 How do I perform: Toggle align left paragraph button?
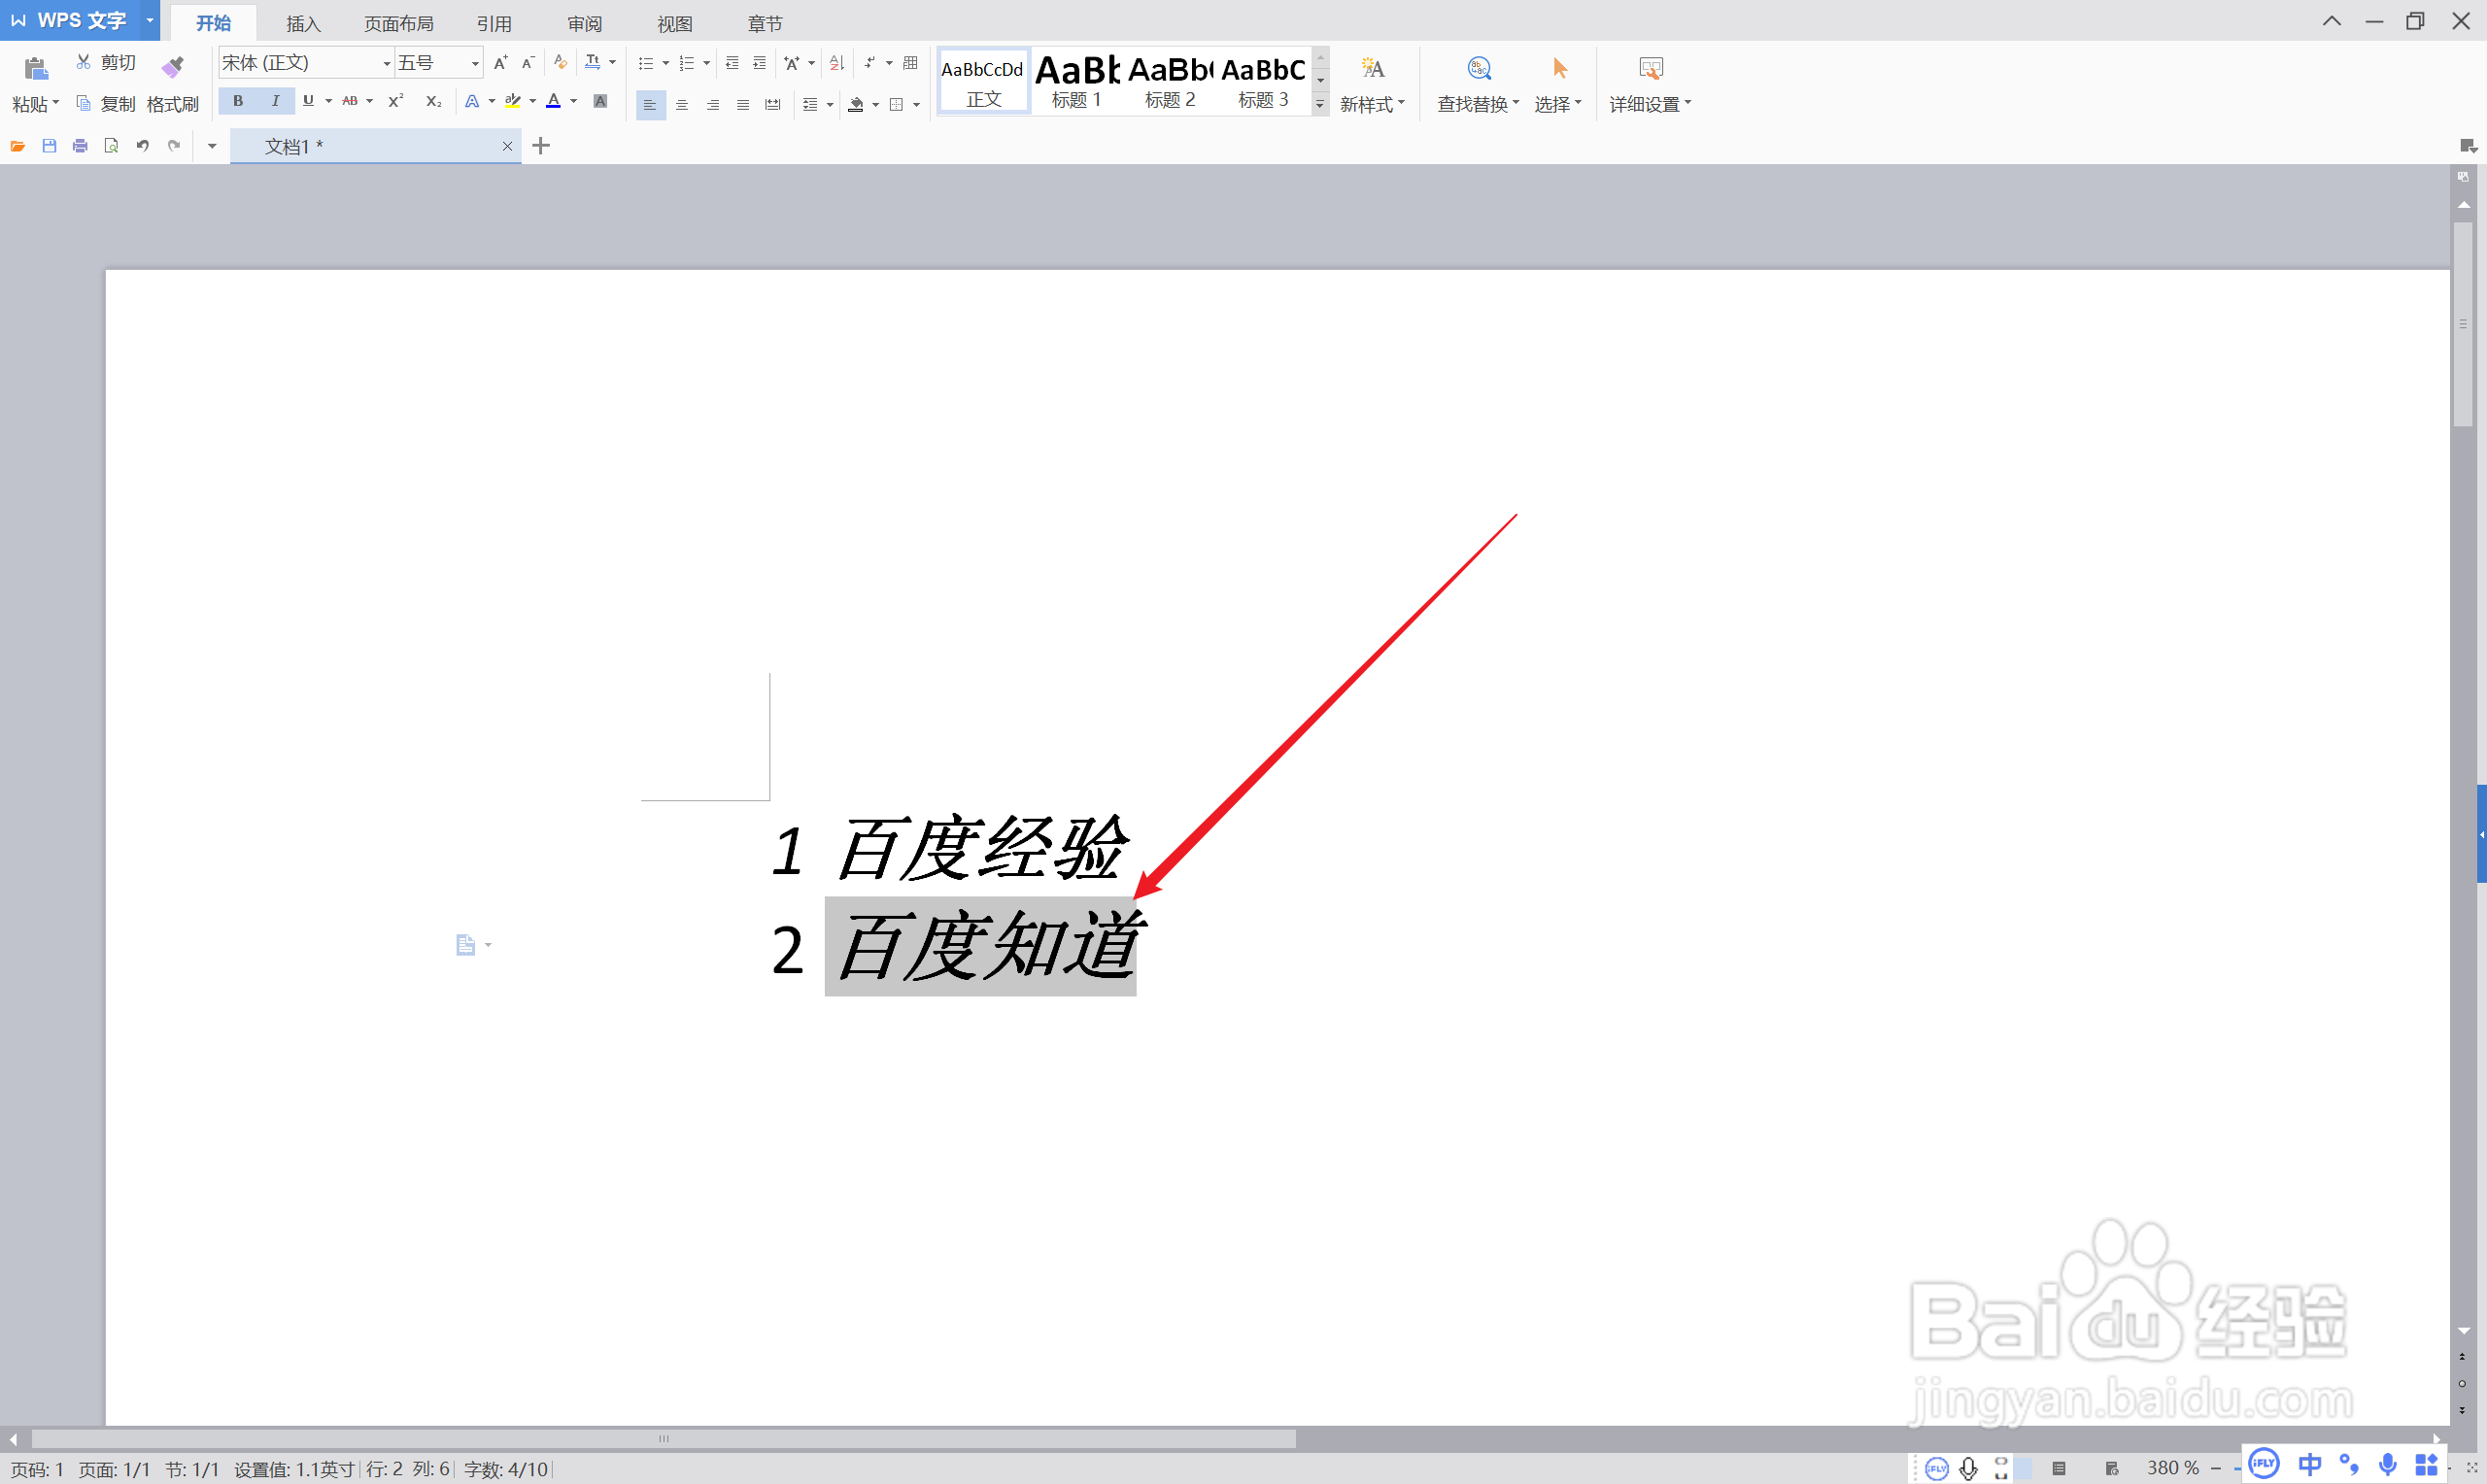click(x=650, y=104)
